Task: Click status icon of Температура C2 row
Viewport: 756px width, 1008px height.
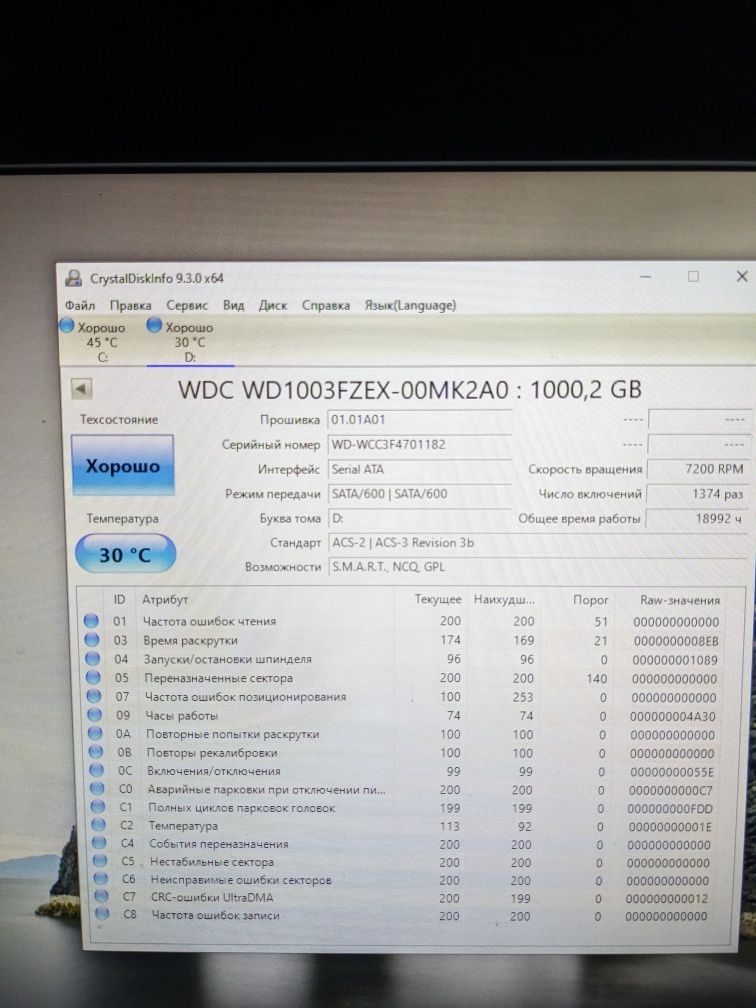Action: pos(98,824)
